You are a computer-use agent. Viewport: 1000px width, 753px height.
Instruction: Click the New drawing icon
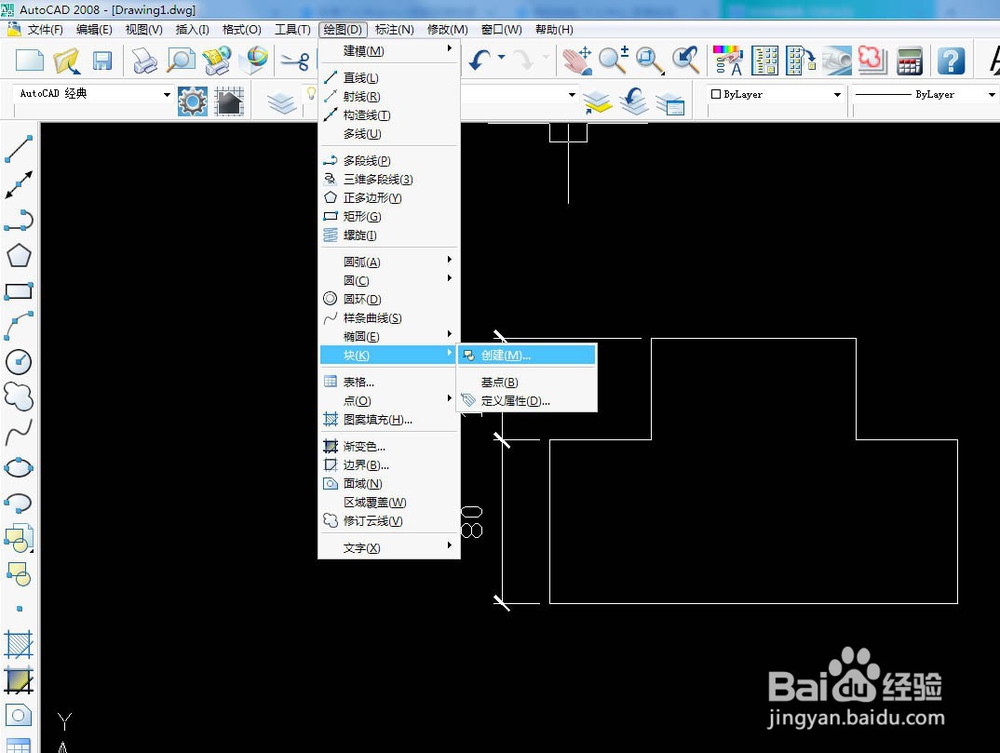29,61
